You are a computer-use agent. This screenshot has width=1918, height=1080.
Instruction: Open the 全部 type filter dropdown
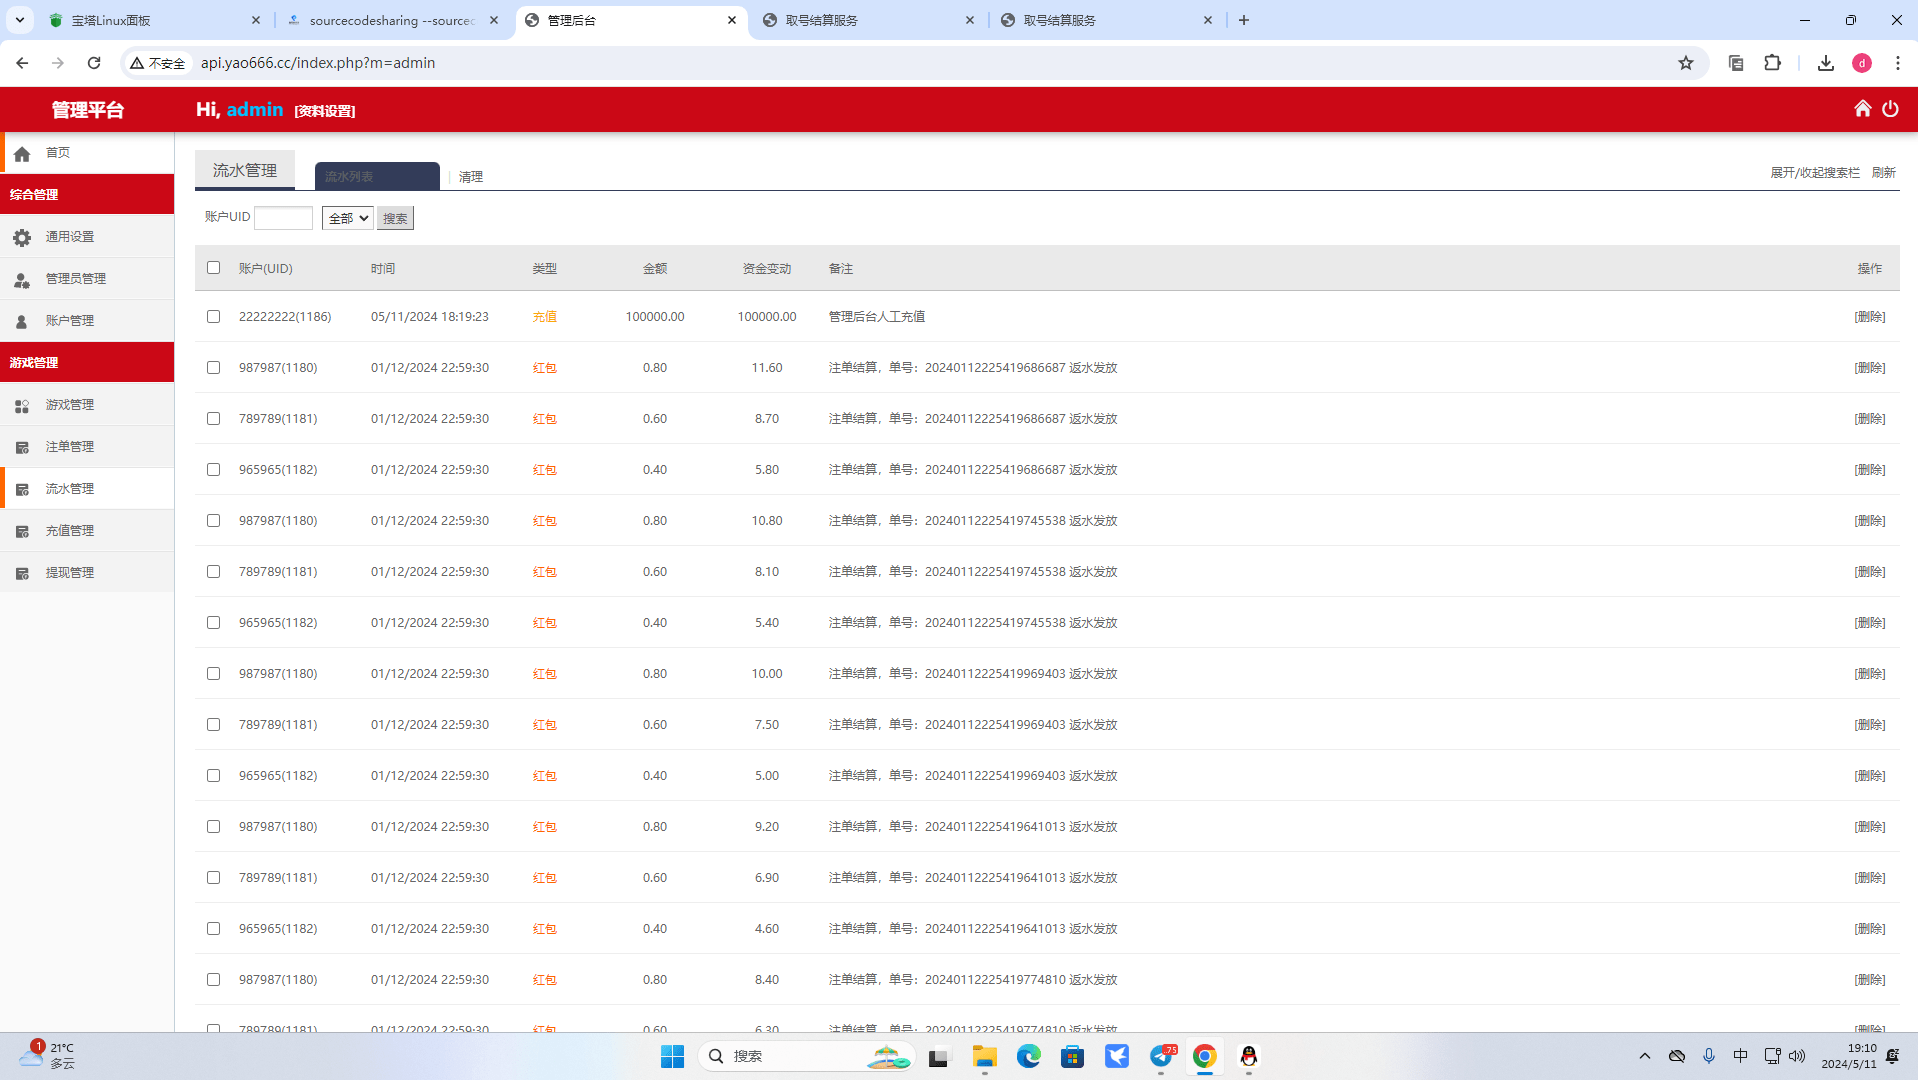pos(347,218)
